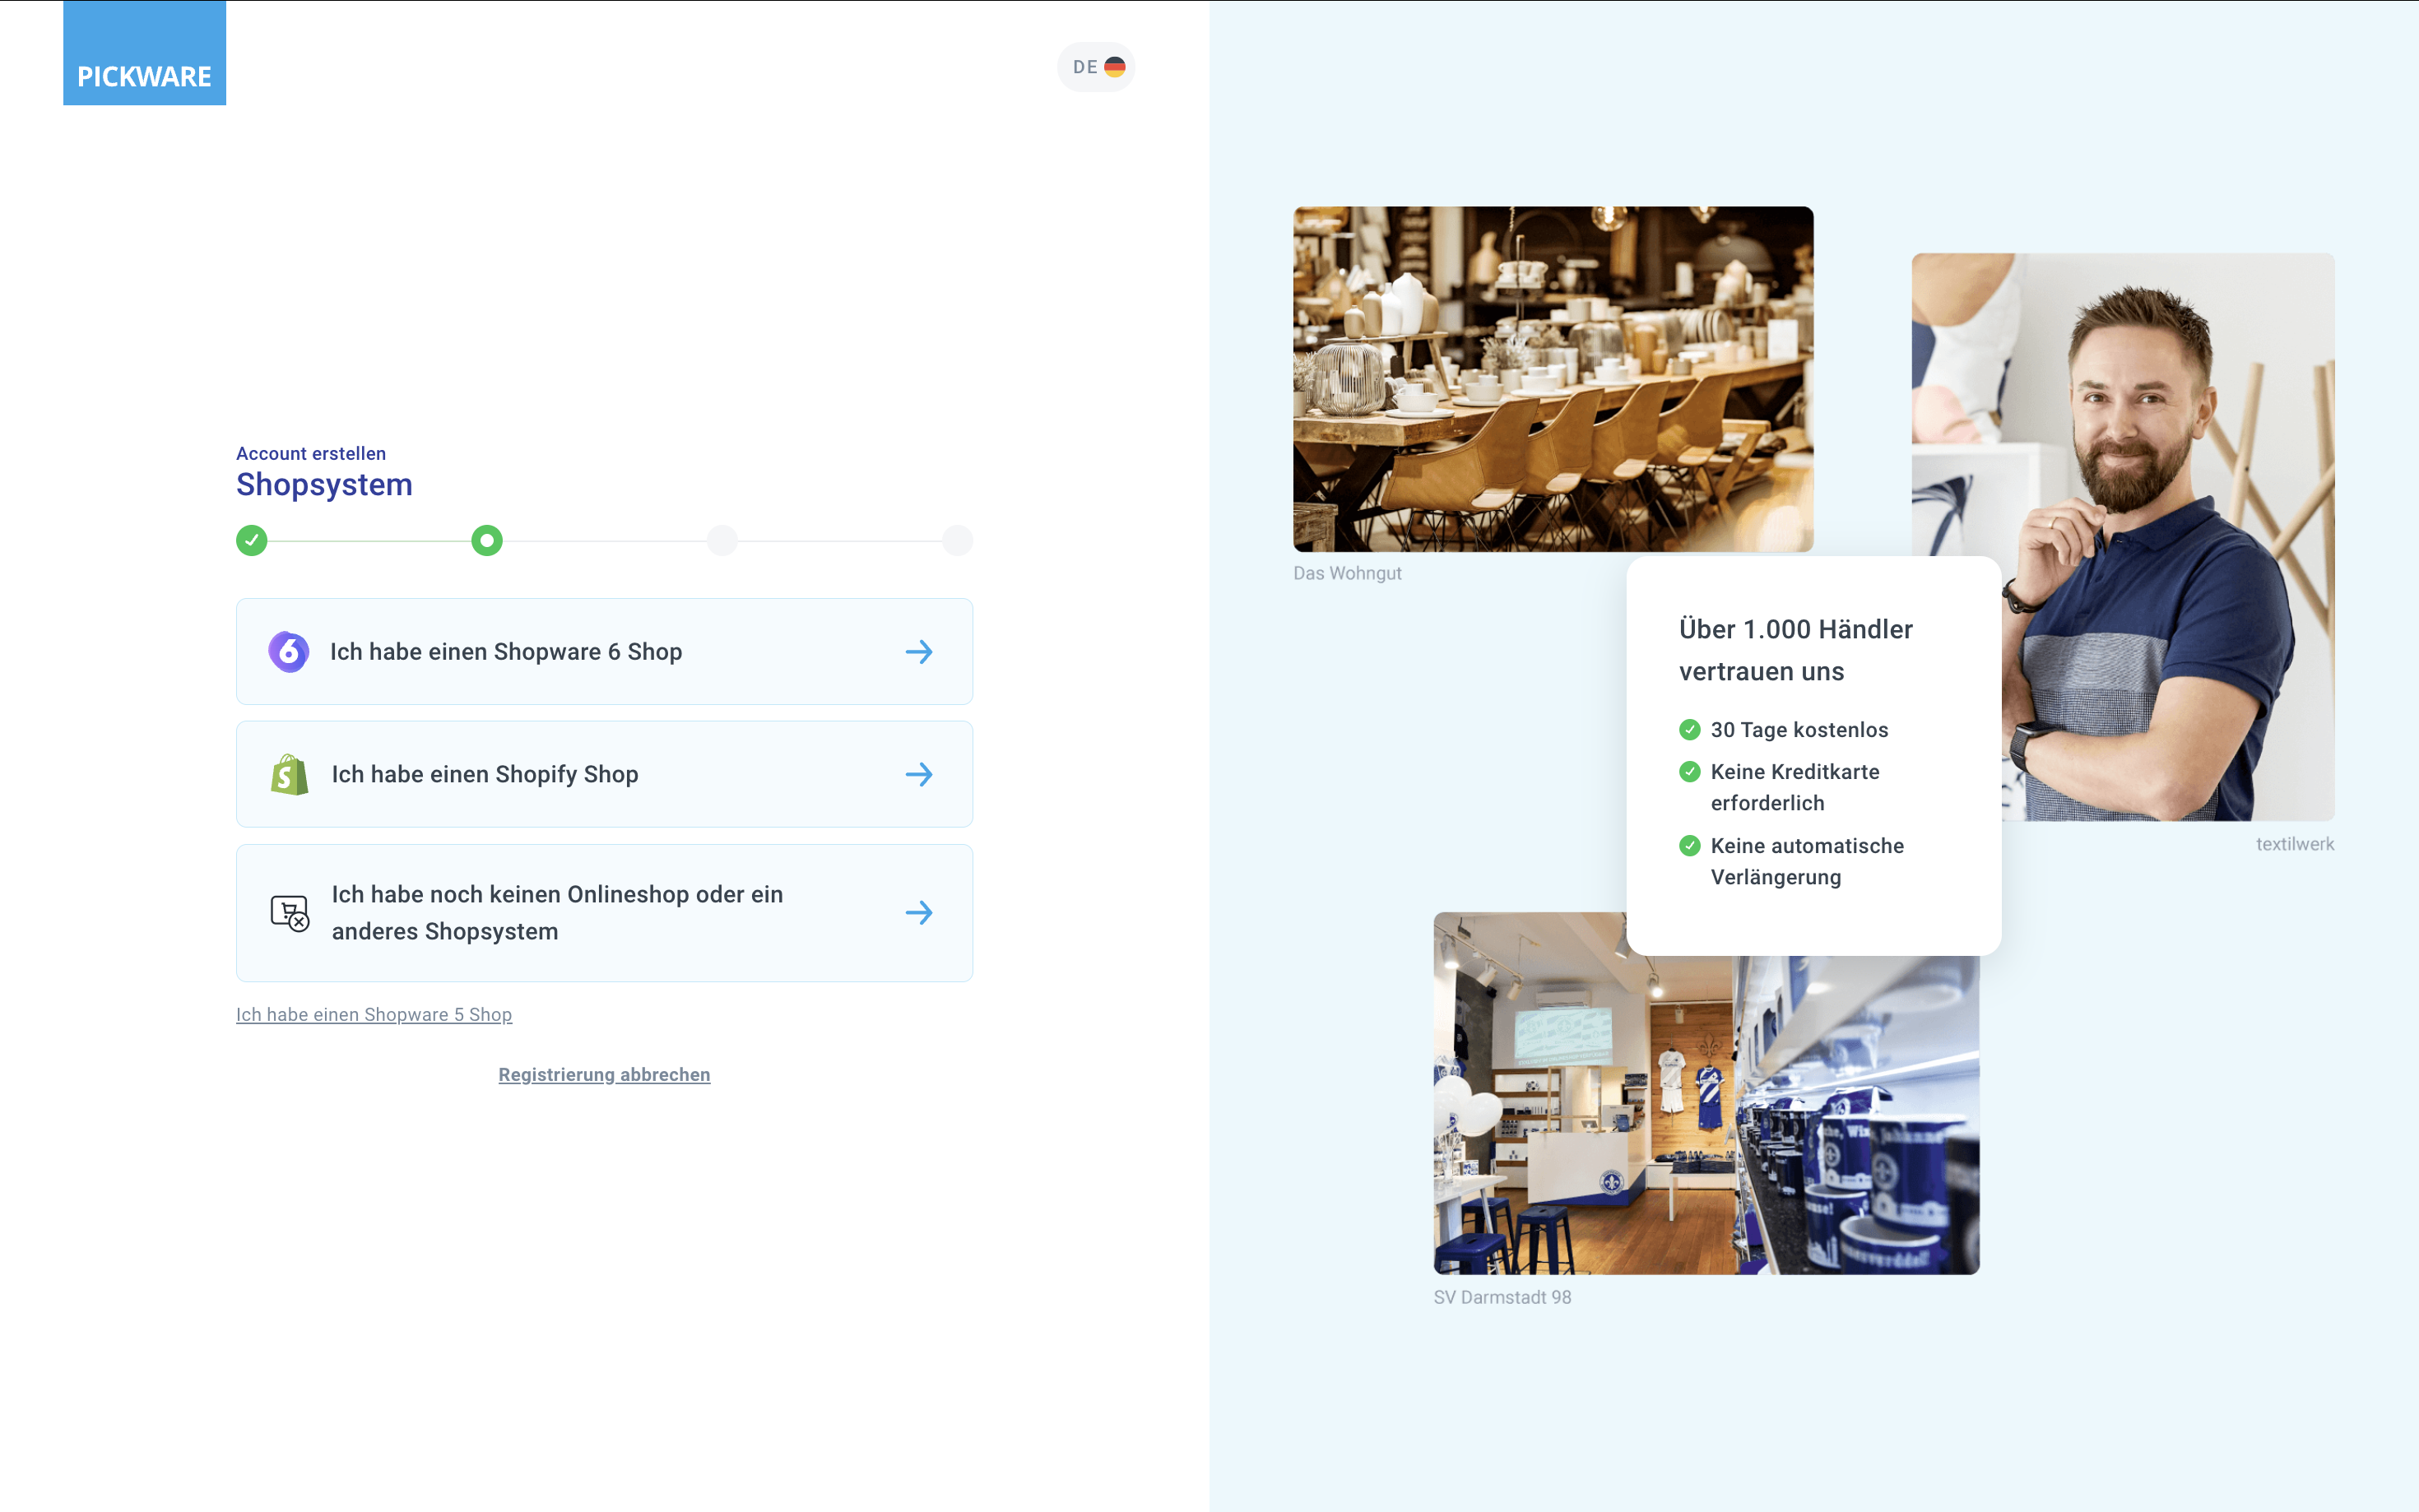Click the completed first step checkmark
This screenshot has width=2419, height=1512.
click(x=252, y=541)
